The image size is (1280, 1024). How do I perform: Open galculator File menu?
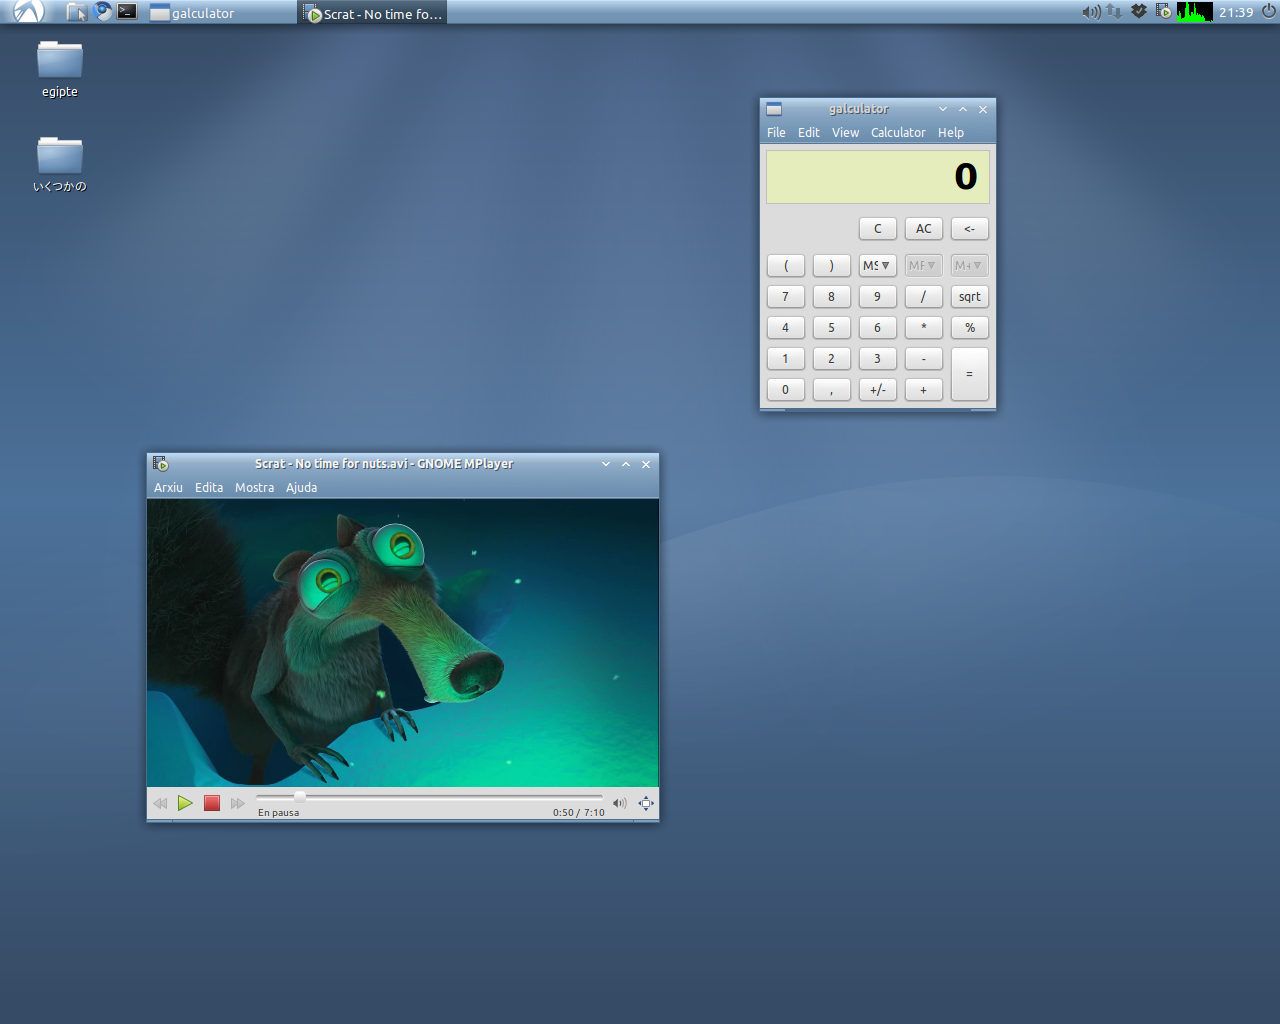[776, 132]
